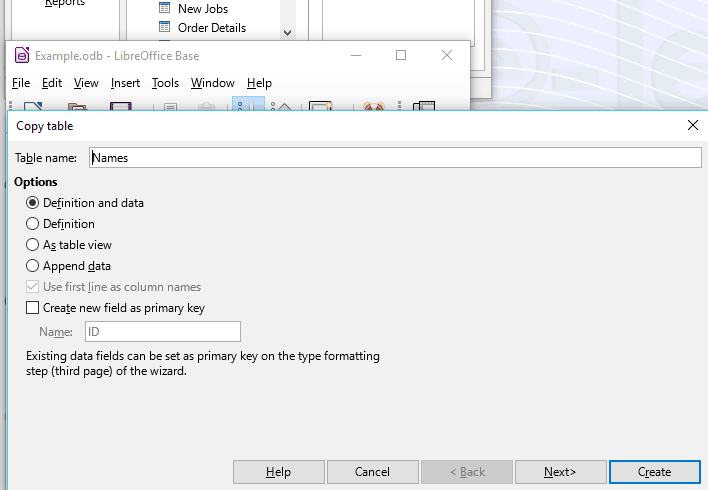Click the Paste clipboard toolbar icon
Screen dimensions: 708x490
[x=206, y=107]
